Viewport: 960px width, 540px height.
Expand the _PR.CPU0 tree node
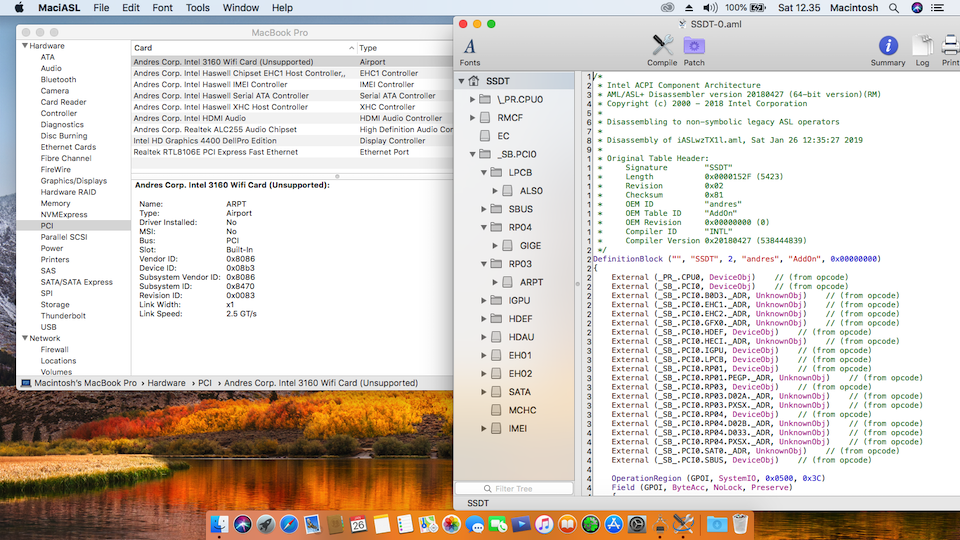tap(473, 100)
